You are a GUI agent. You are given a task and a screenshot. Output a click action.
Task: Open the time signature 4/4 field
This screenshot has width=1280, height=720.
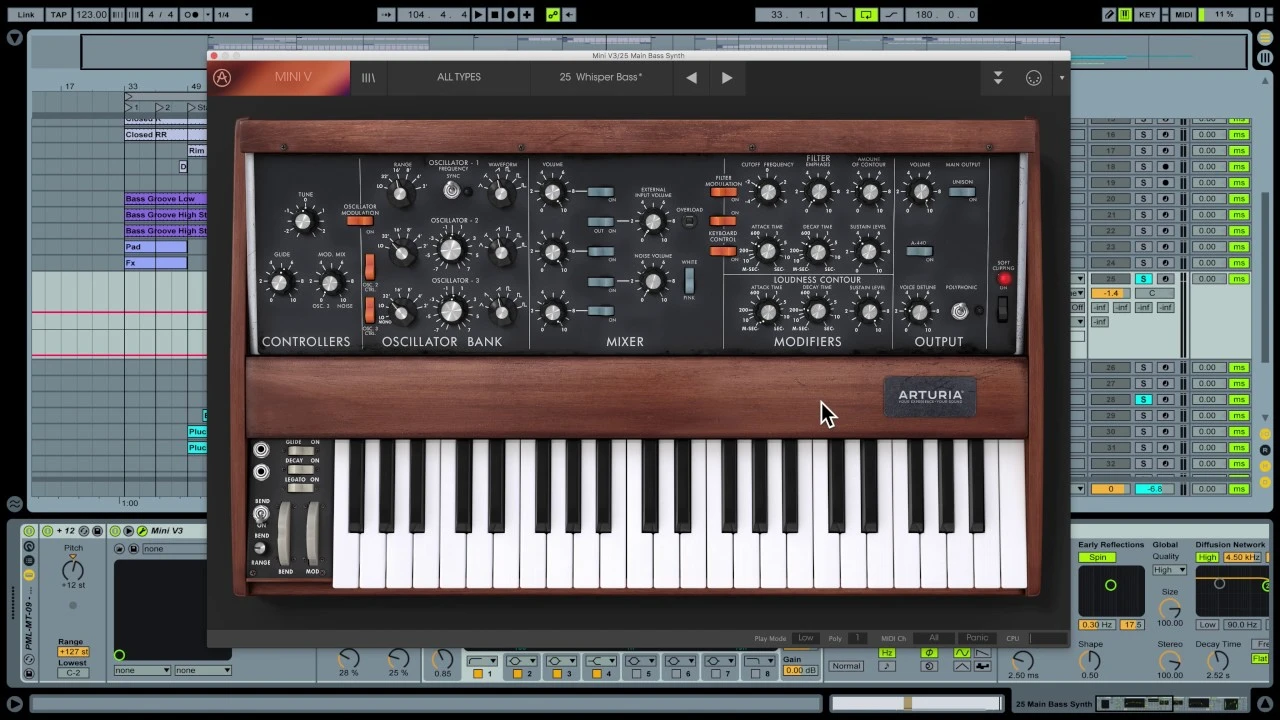coord(159,15)
